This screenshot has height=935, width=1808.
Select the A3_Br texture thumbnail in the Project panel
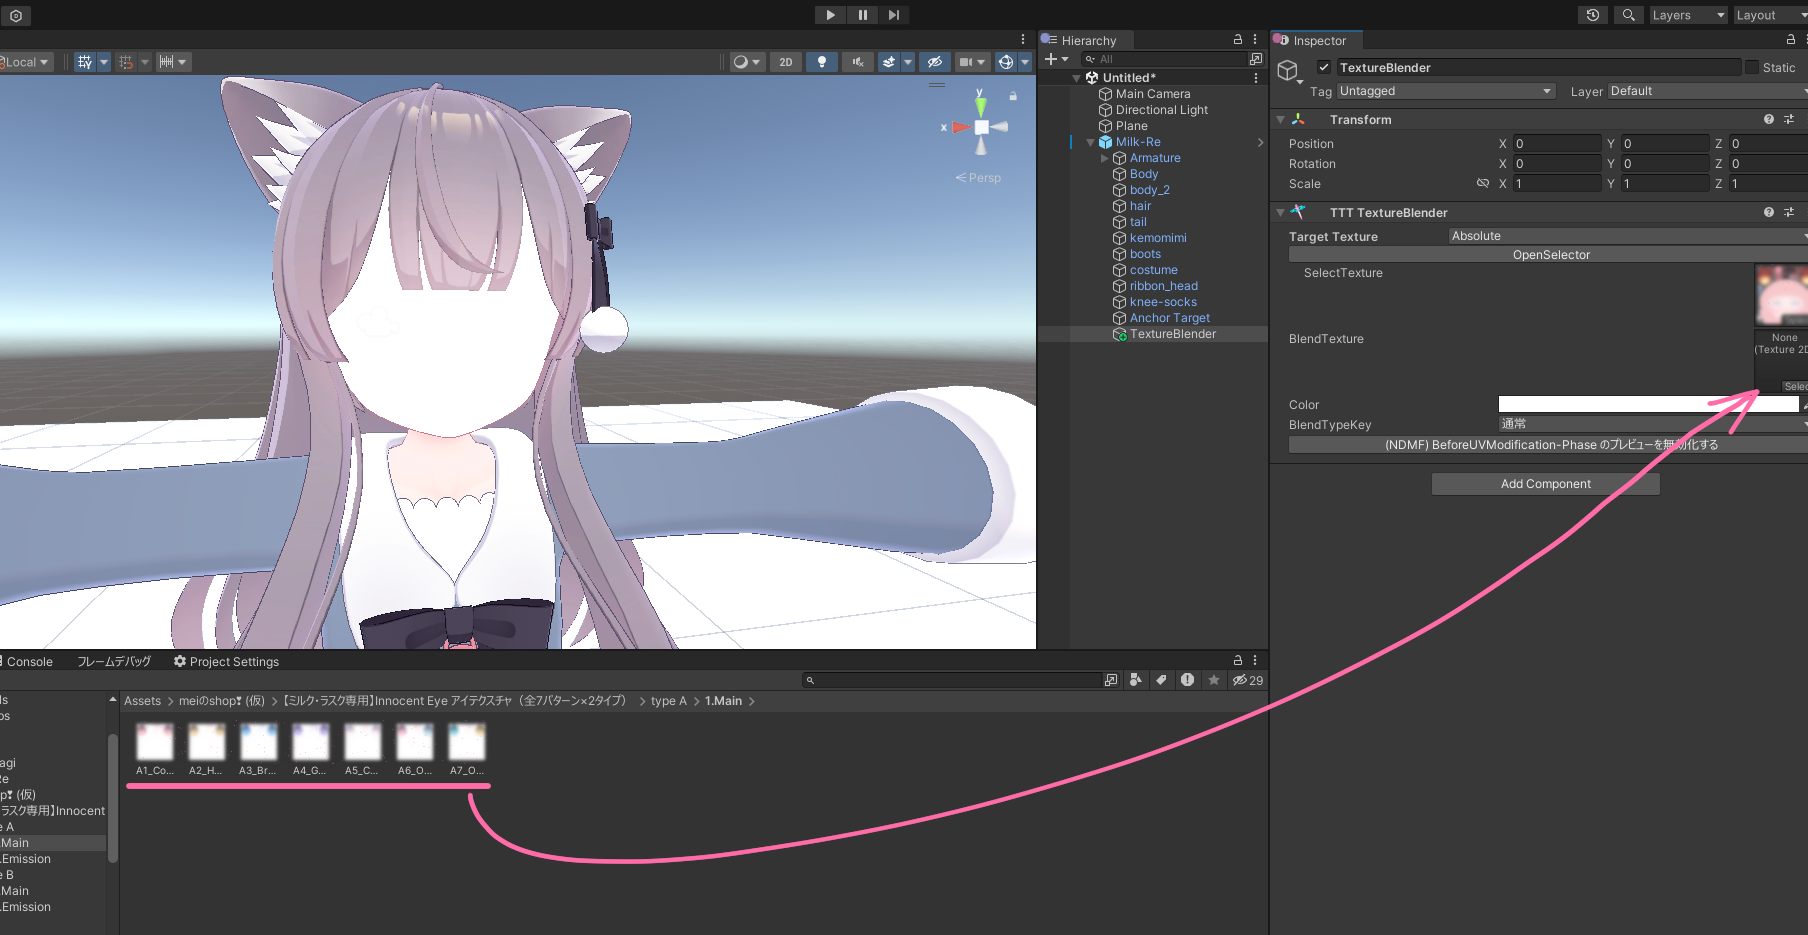(258, 741)
